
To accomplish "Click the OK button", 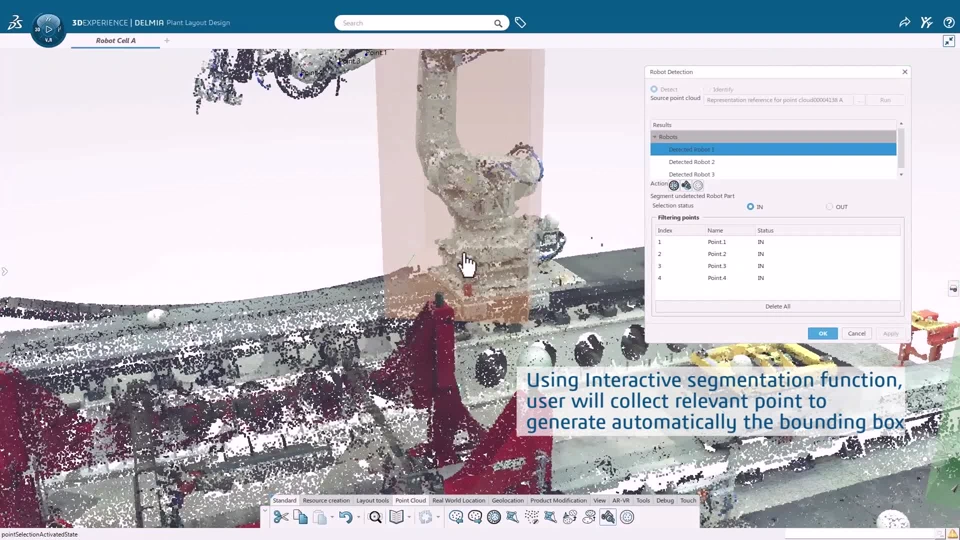I will [x=822, y=333].
